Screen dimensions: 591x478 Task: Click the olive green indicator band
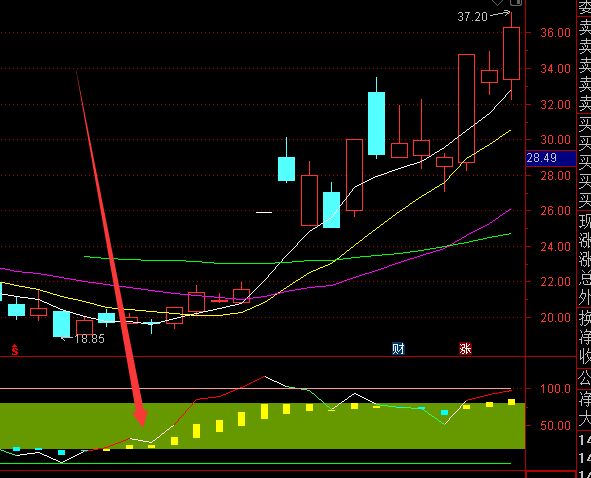tap(262, 426)
